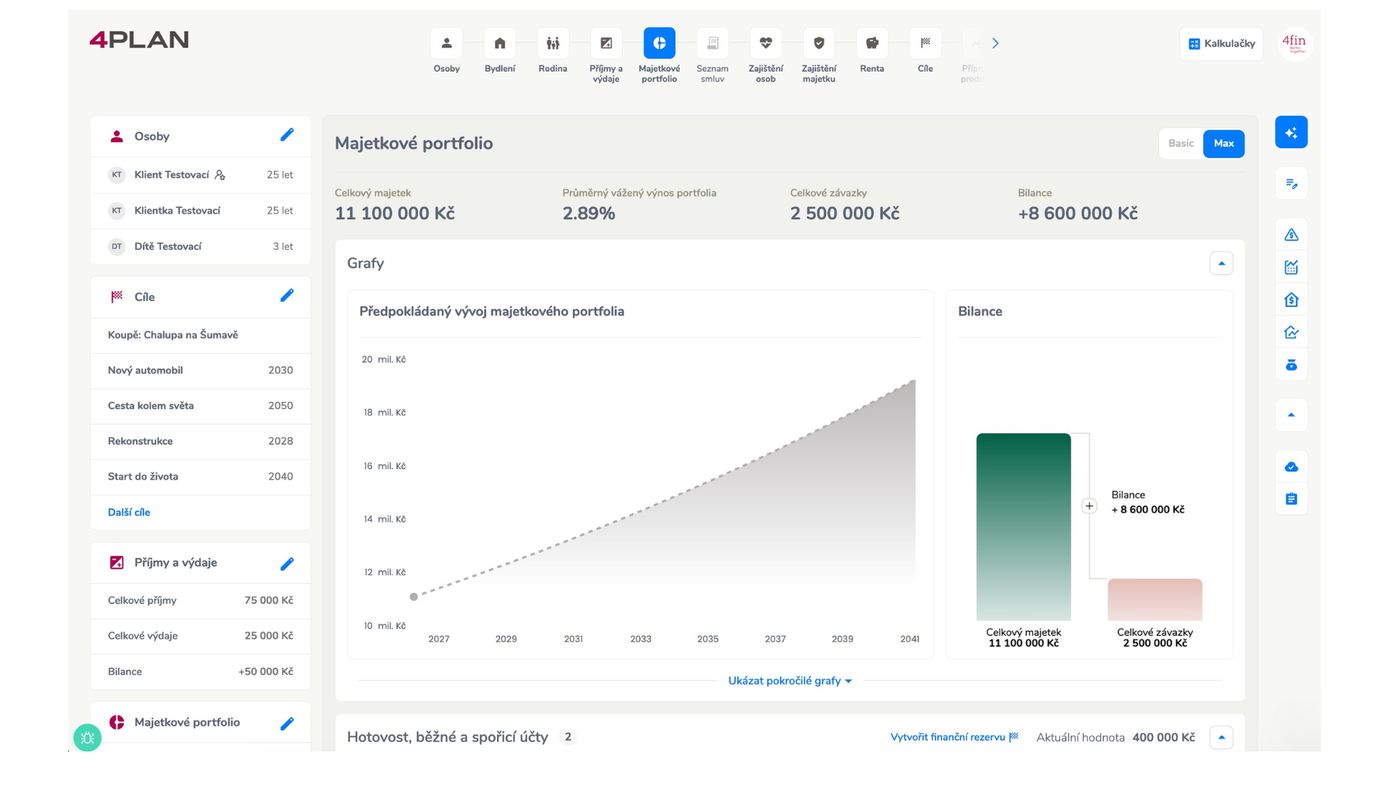Screen dimensions: 1400x786
Task: Collapse the Grafy section
Action: click(x=1220, y=262)
